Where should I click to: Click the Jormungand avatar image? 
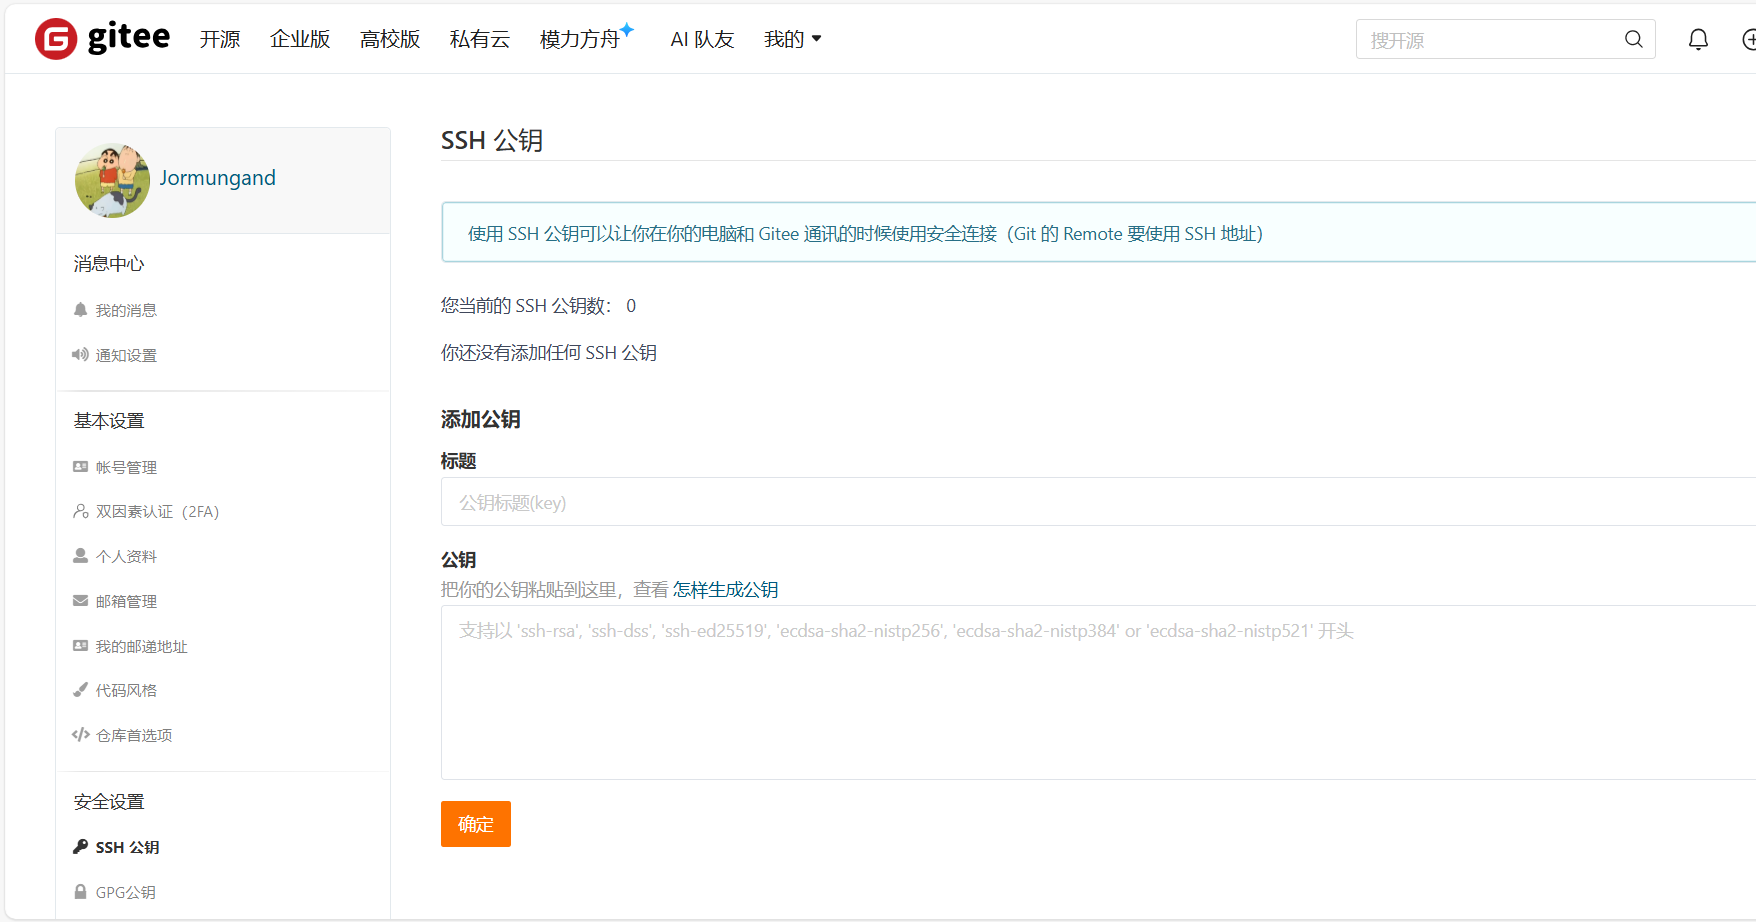point(112,181)
